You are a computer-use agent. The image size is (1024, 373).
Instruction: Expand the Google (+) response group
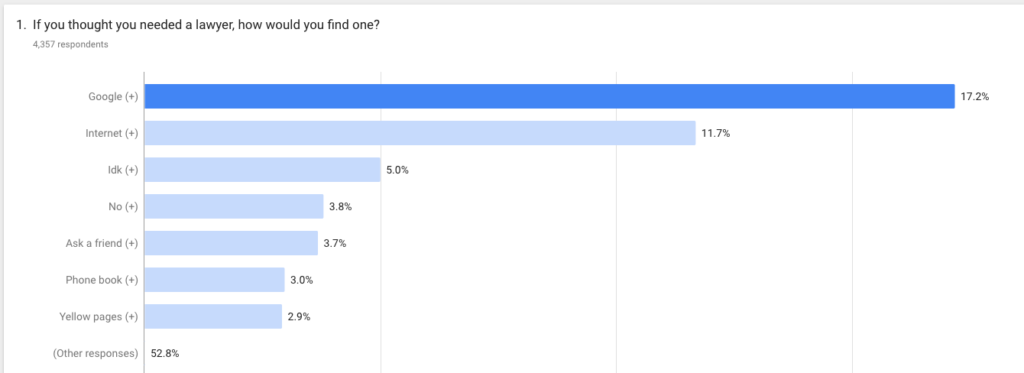pyautogui.click(x=113, y=97)
